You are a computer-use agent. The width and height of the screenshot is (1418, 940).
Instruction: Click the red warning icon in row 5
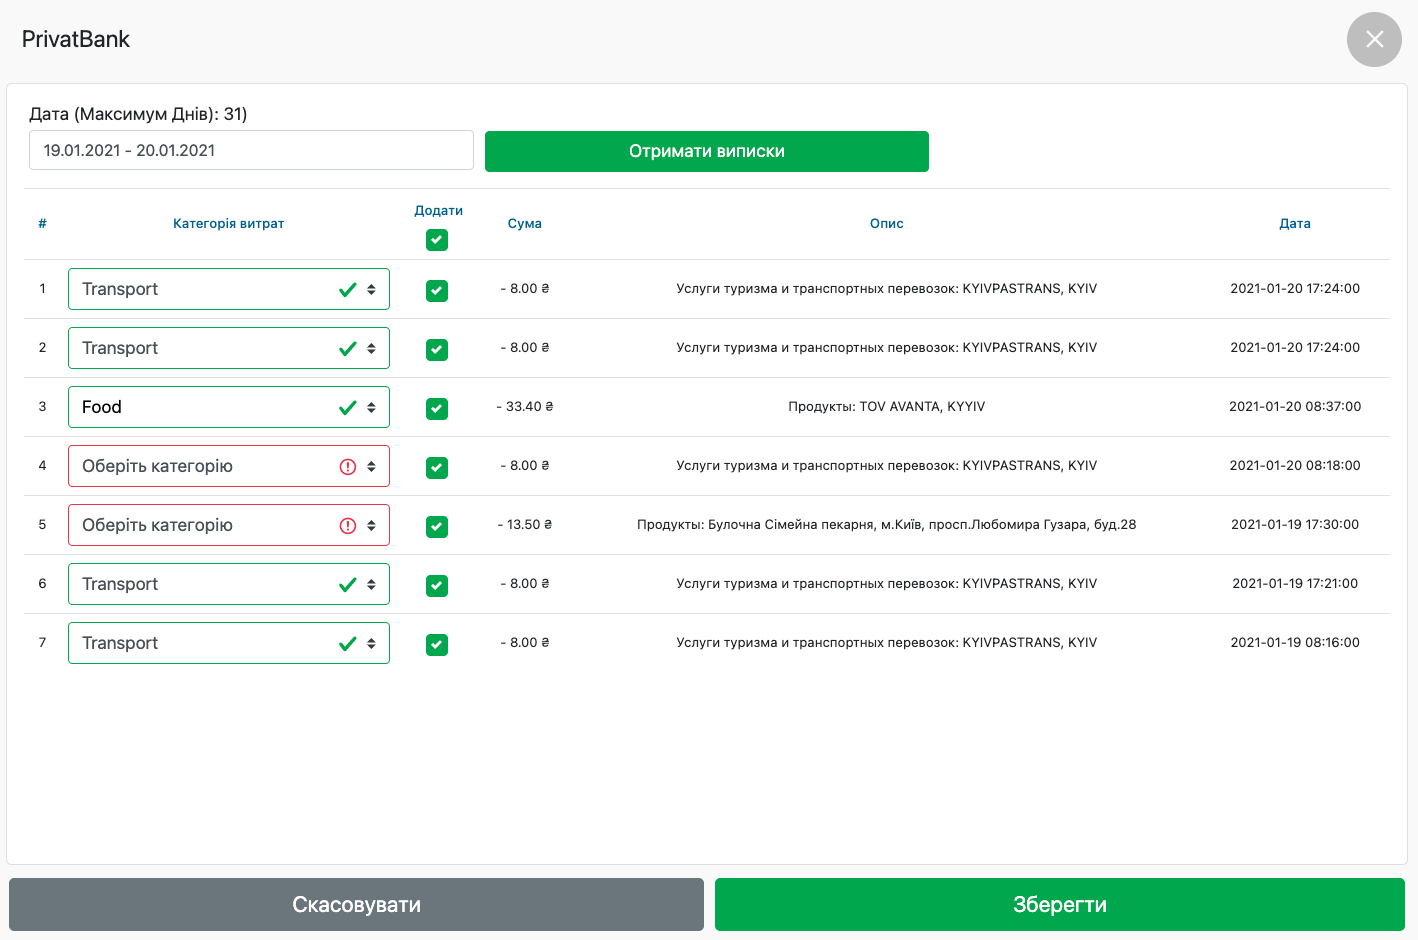coord(348,526)
